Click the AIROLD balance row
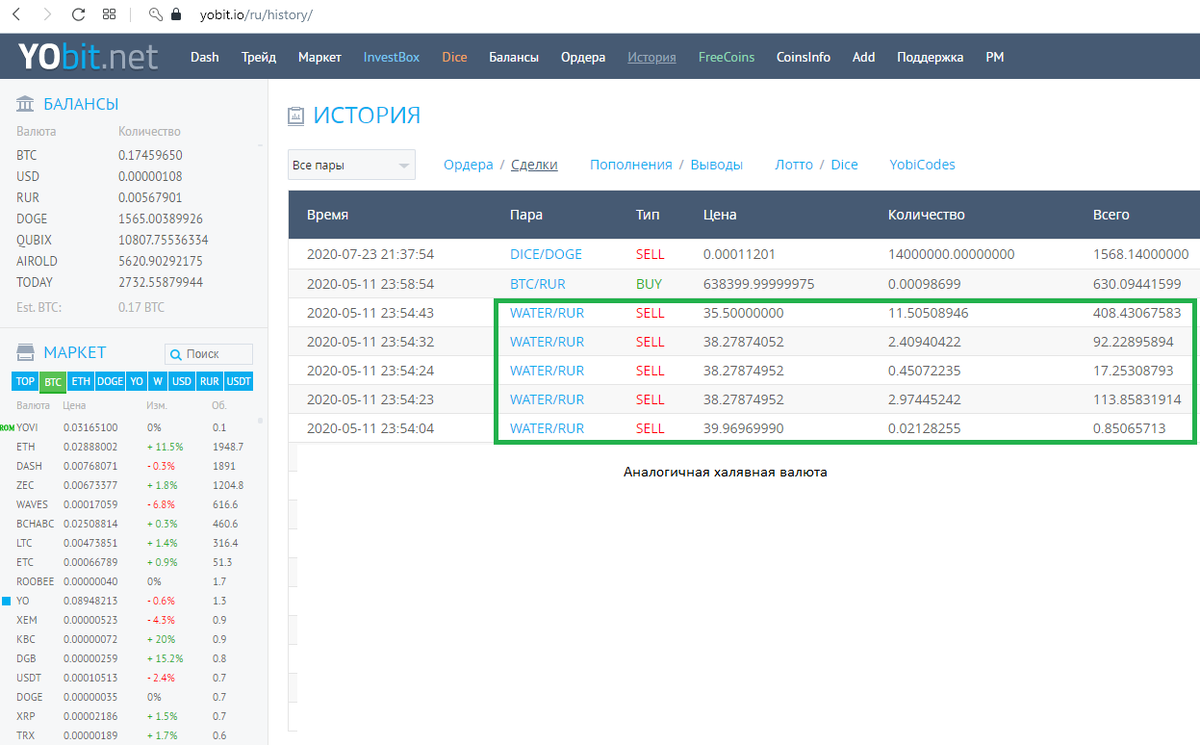Image resolution: width=1200 pixels, height=745 pixels. click(134, 261)
